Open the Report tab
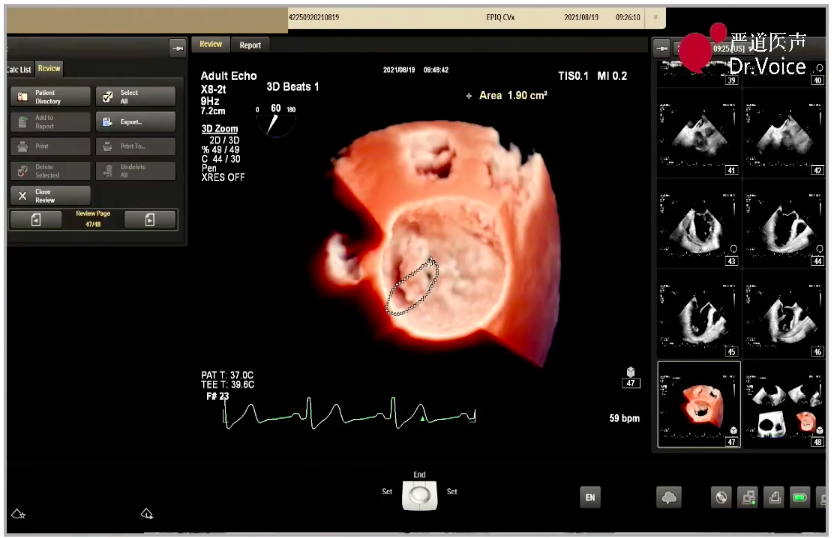This screenshot has height=538, width=832. point(250,45)
